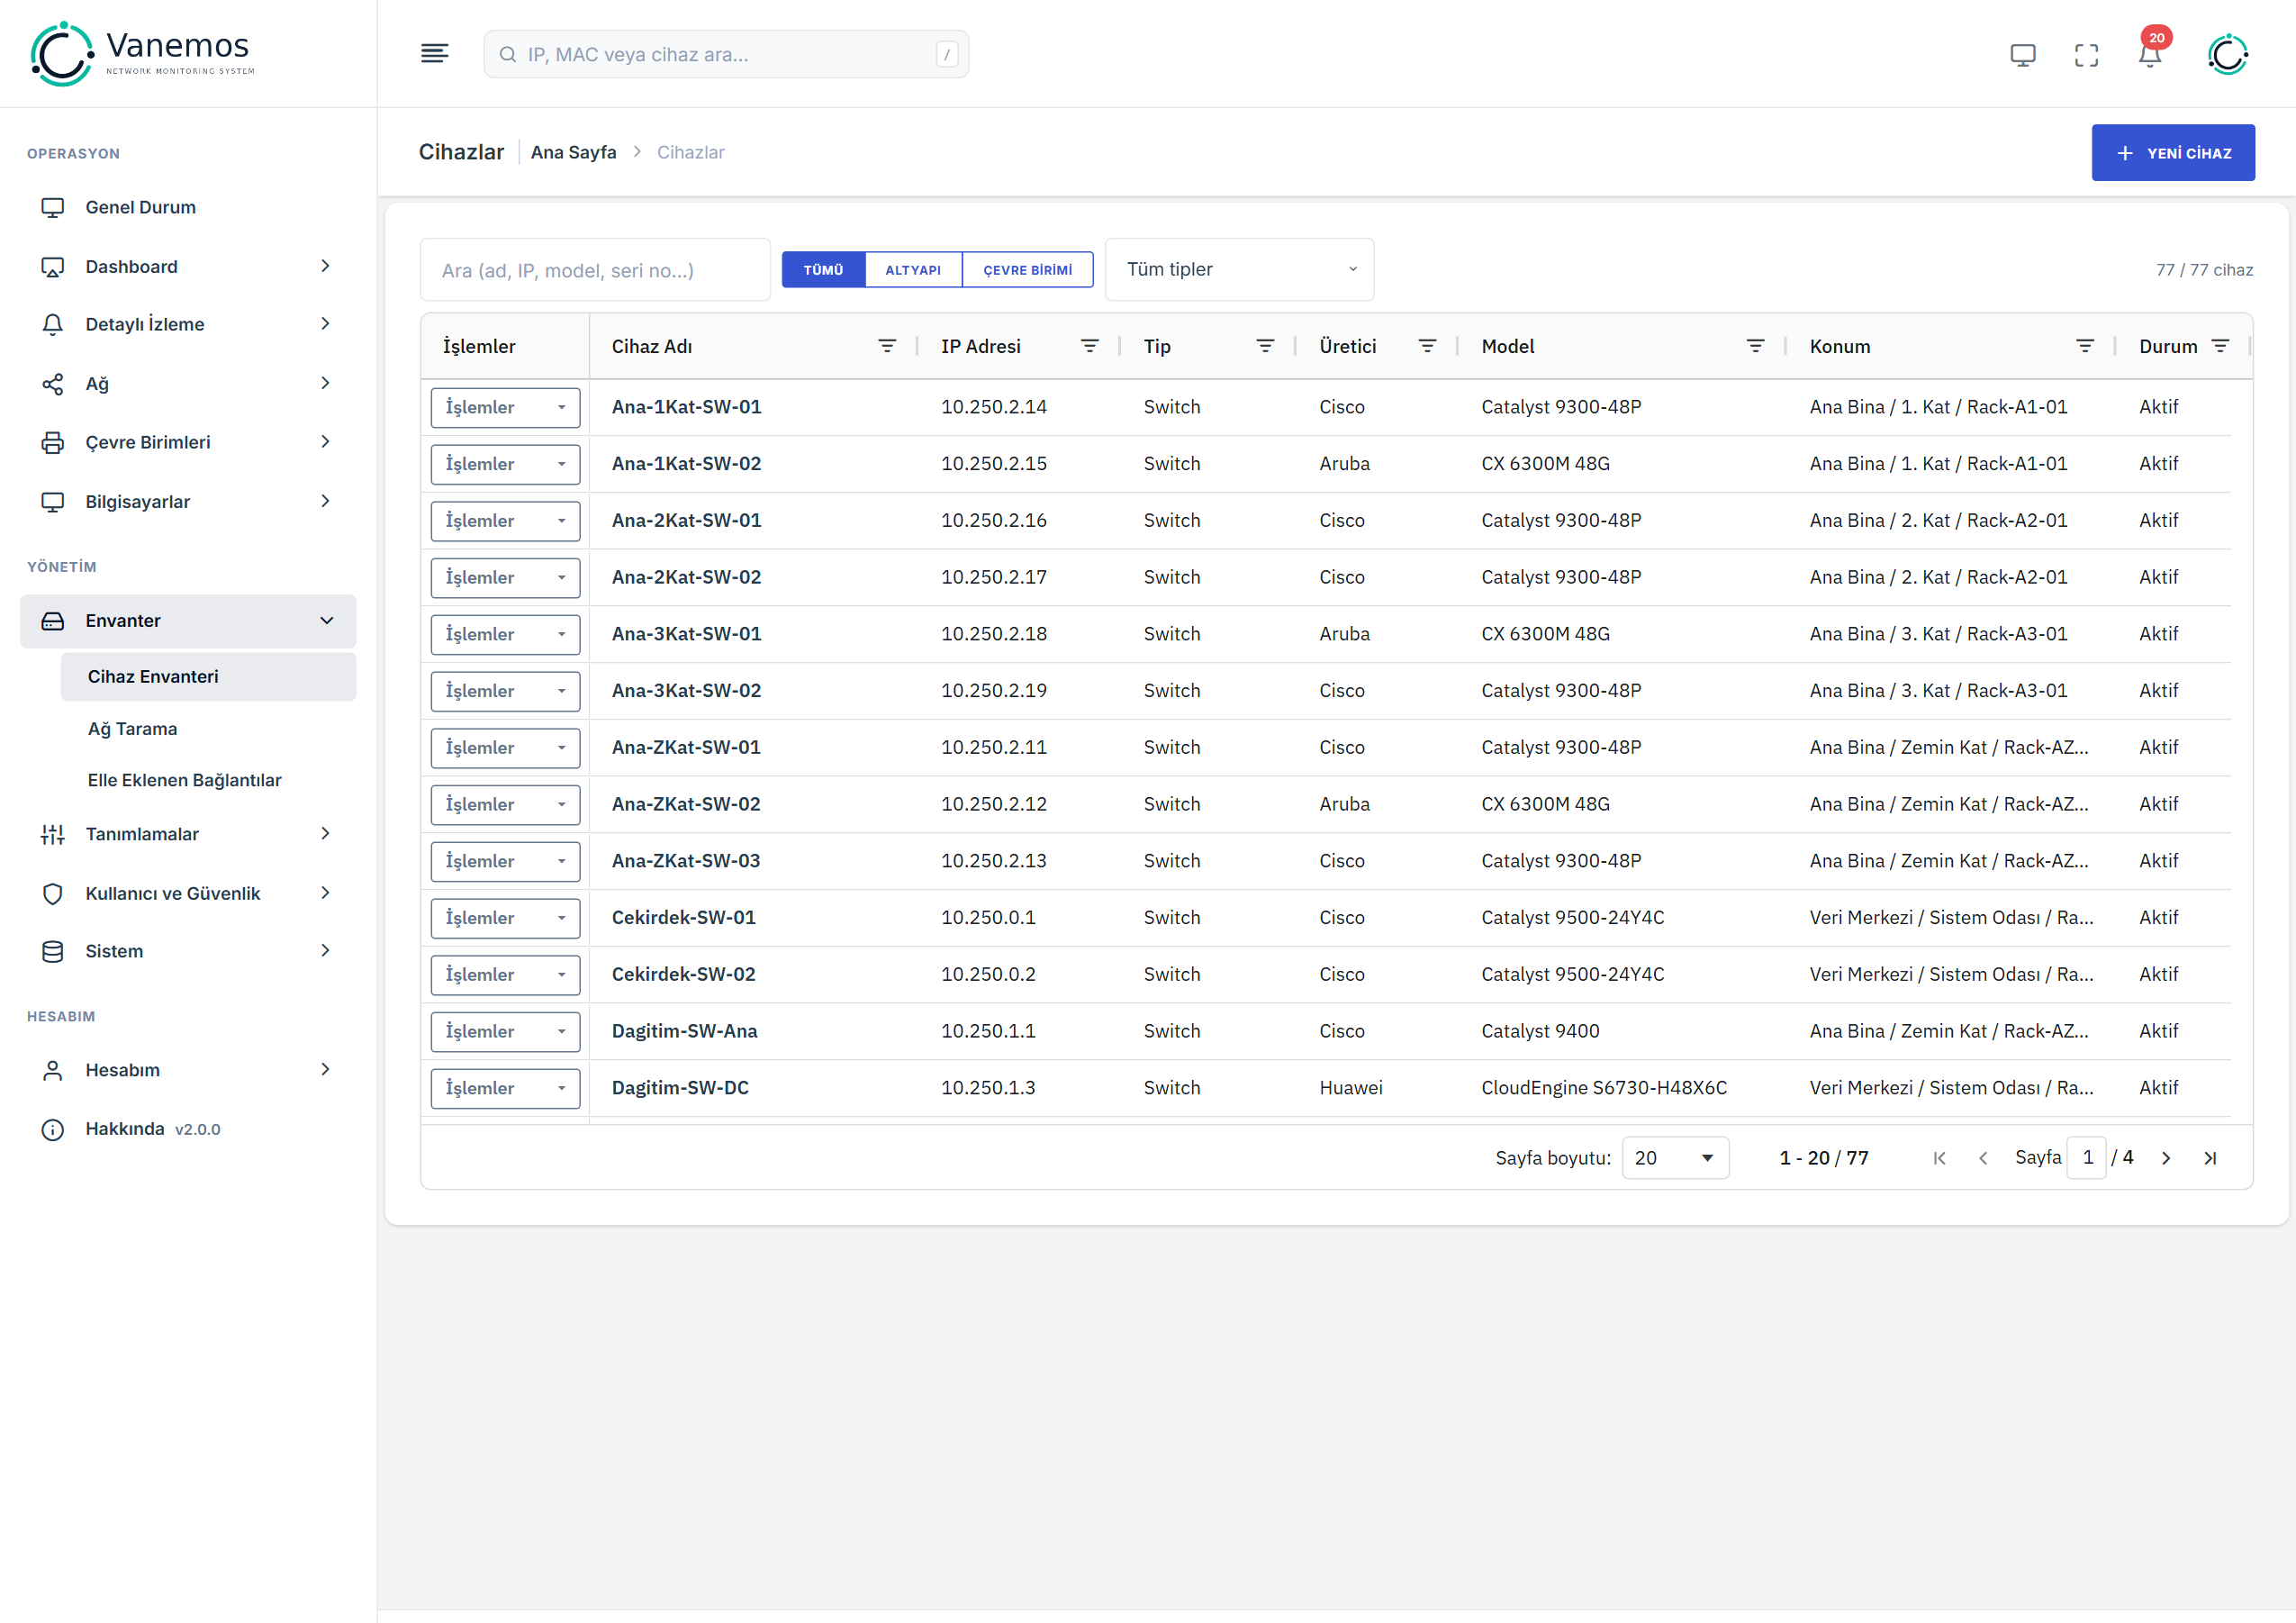Screen dimensions: 2296x1623
Task: Click device name Ana-ZKat-SW-03
Action: (685, 861)
